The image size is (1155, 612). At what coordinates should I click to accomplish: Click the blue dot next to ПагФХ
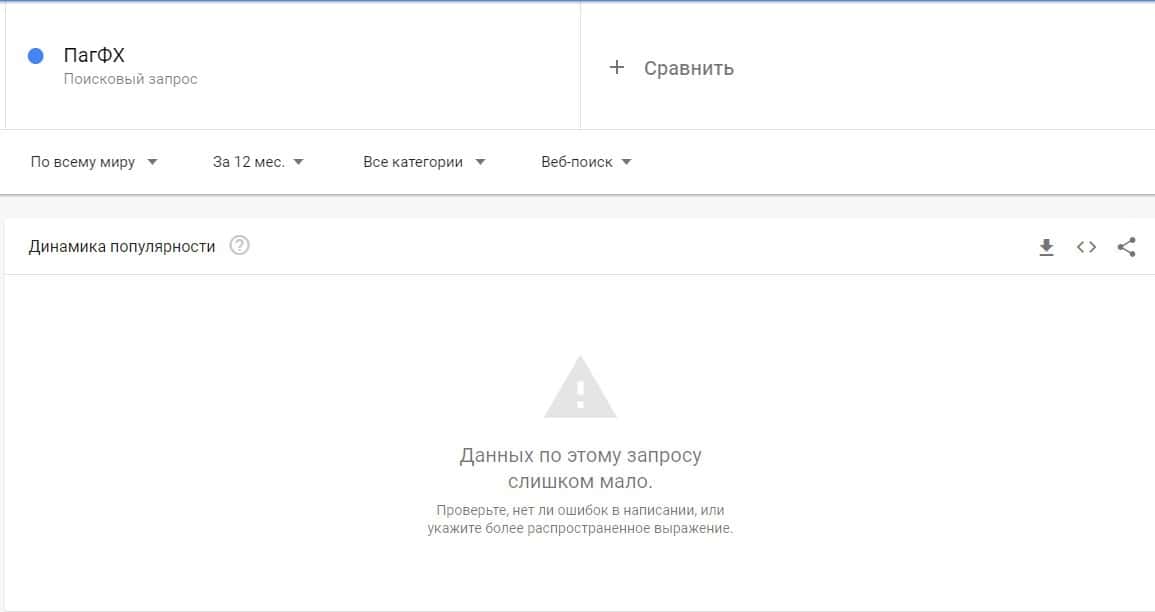pyautogui.click(x=35, y=56)
